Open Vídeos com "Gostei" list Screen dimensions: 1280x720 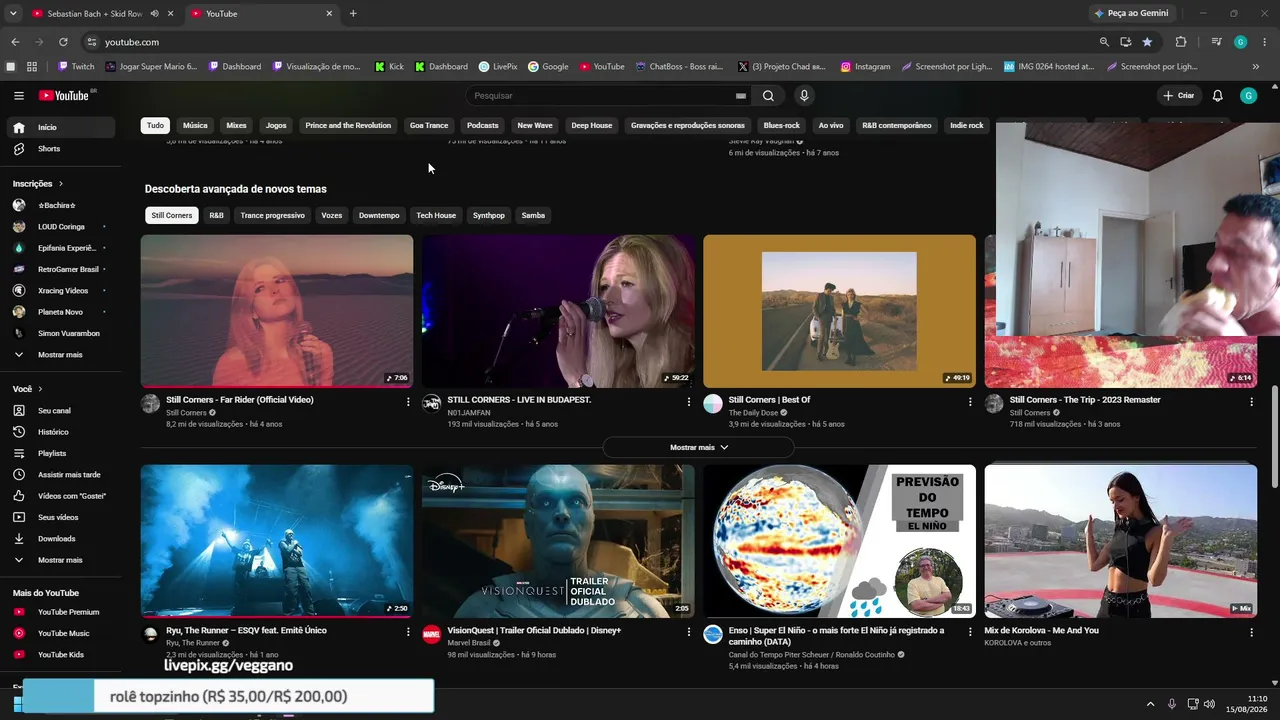tap(58, 496)
